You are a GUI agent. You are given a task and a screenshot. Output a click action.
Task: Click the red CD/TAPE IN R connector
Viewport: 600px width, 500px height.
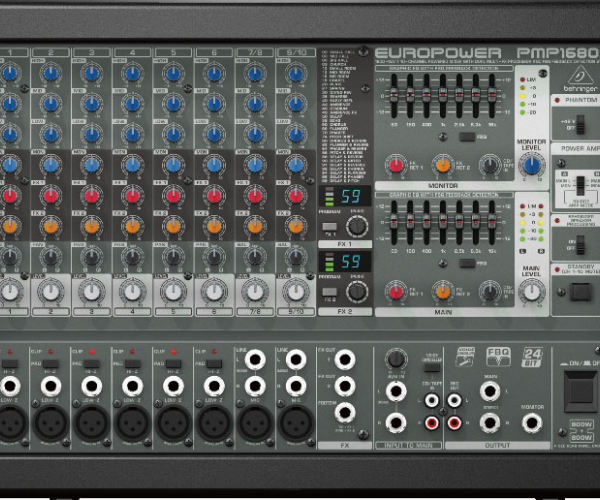tap(432, 423)
